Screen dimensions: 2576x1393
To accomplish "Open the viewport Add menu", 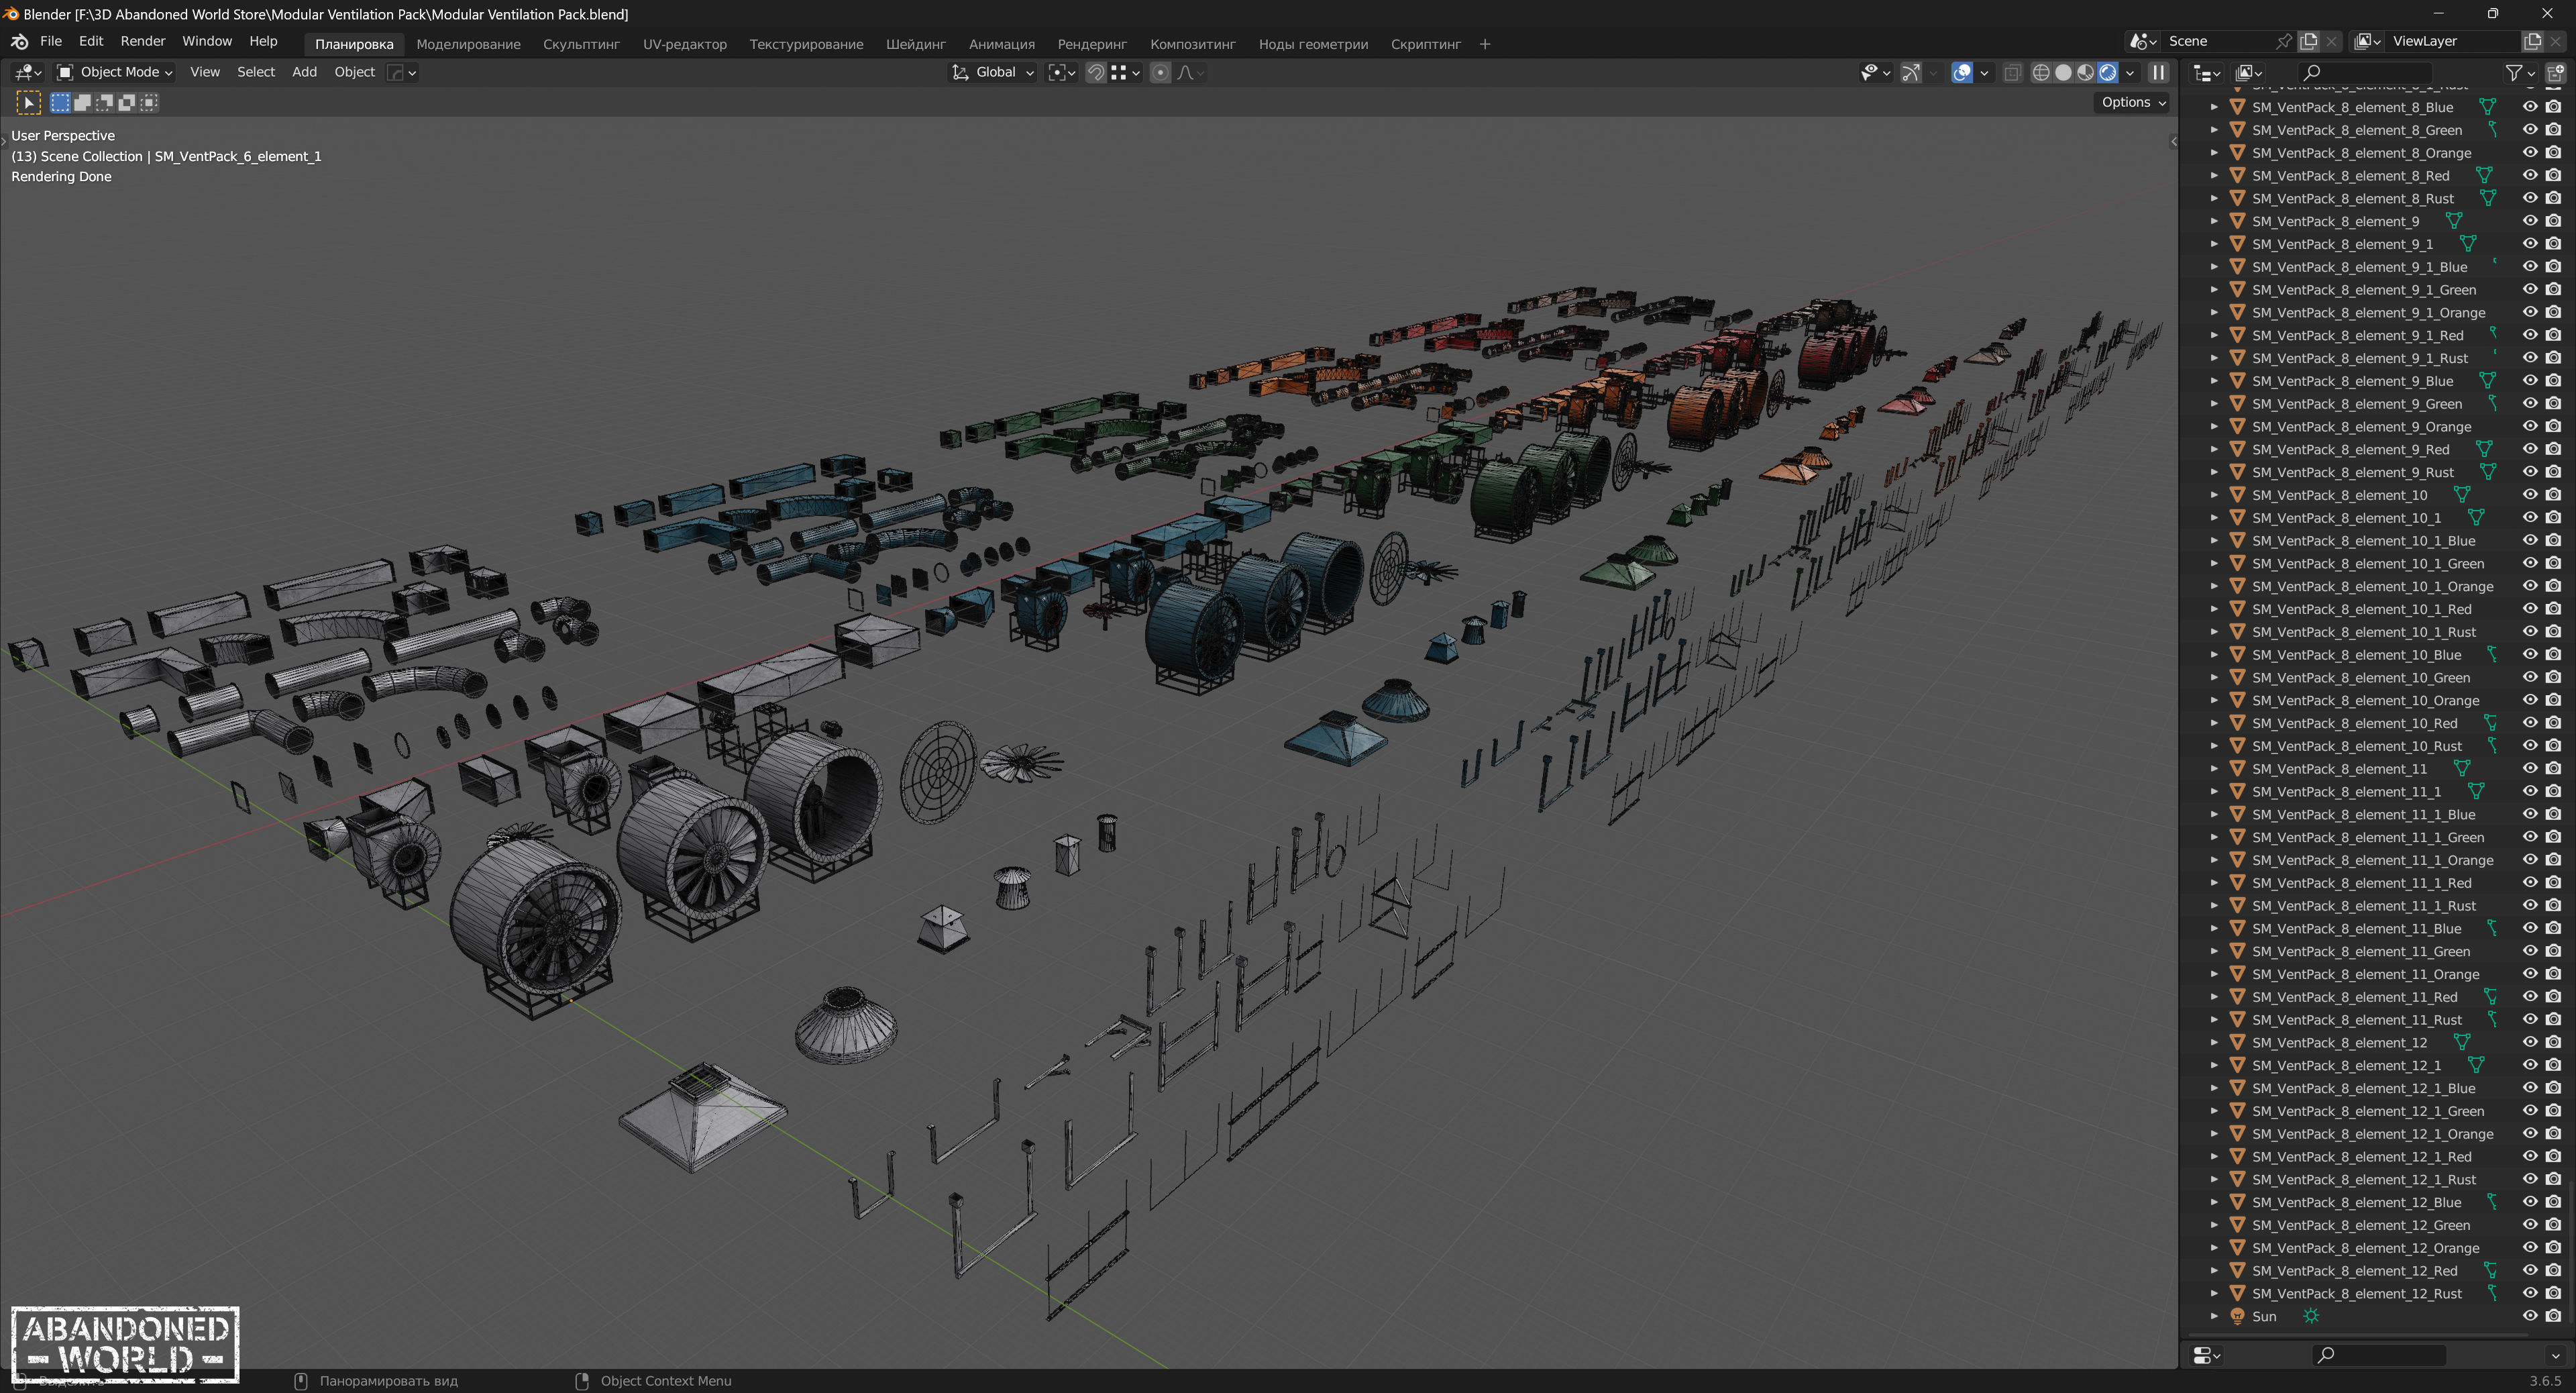I will pyautogui.click(x=304, y=72).
